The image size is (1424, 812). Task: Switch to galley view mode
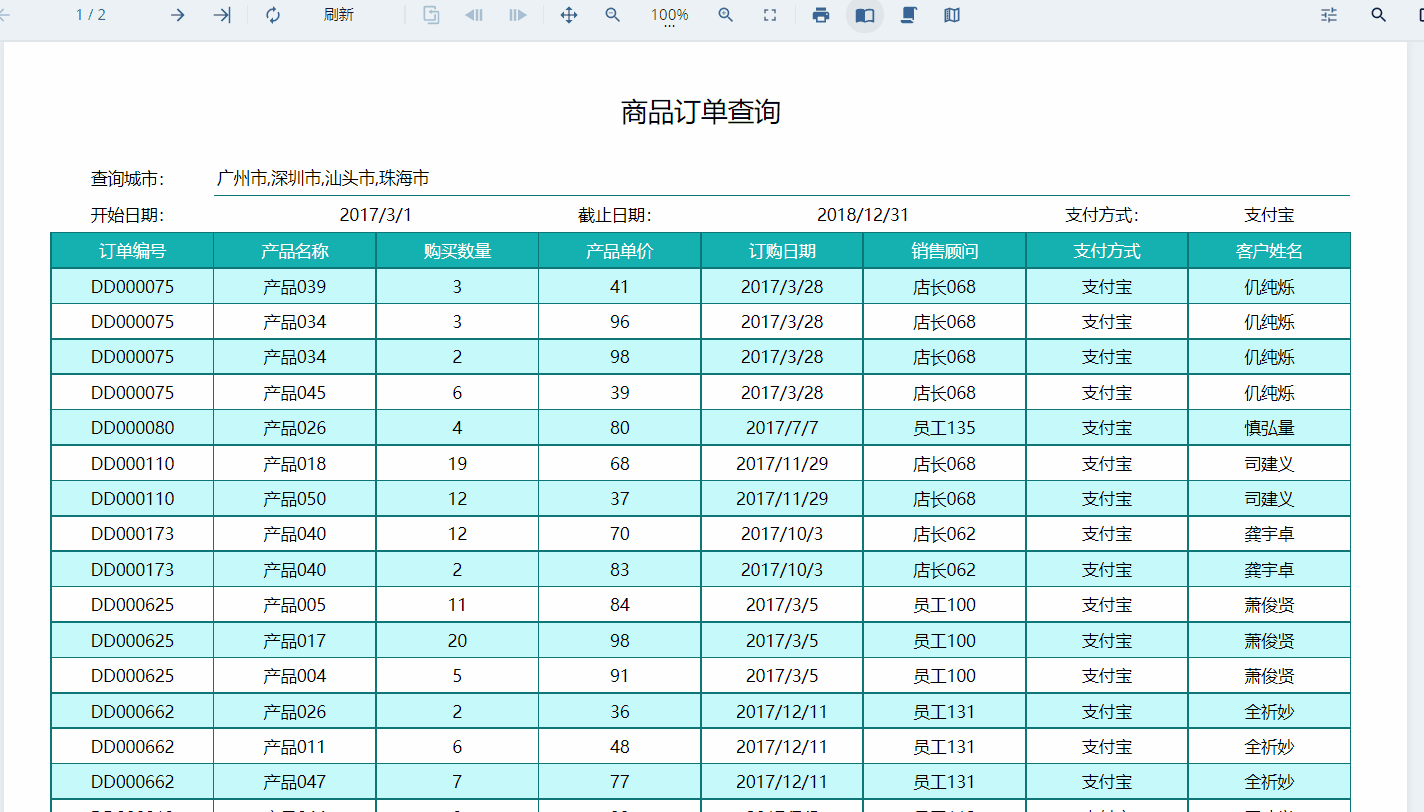coord(951,15)
